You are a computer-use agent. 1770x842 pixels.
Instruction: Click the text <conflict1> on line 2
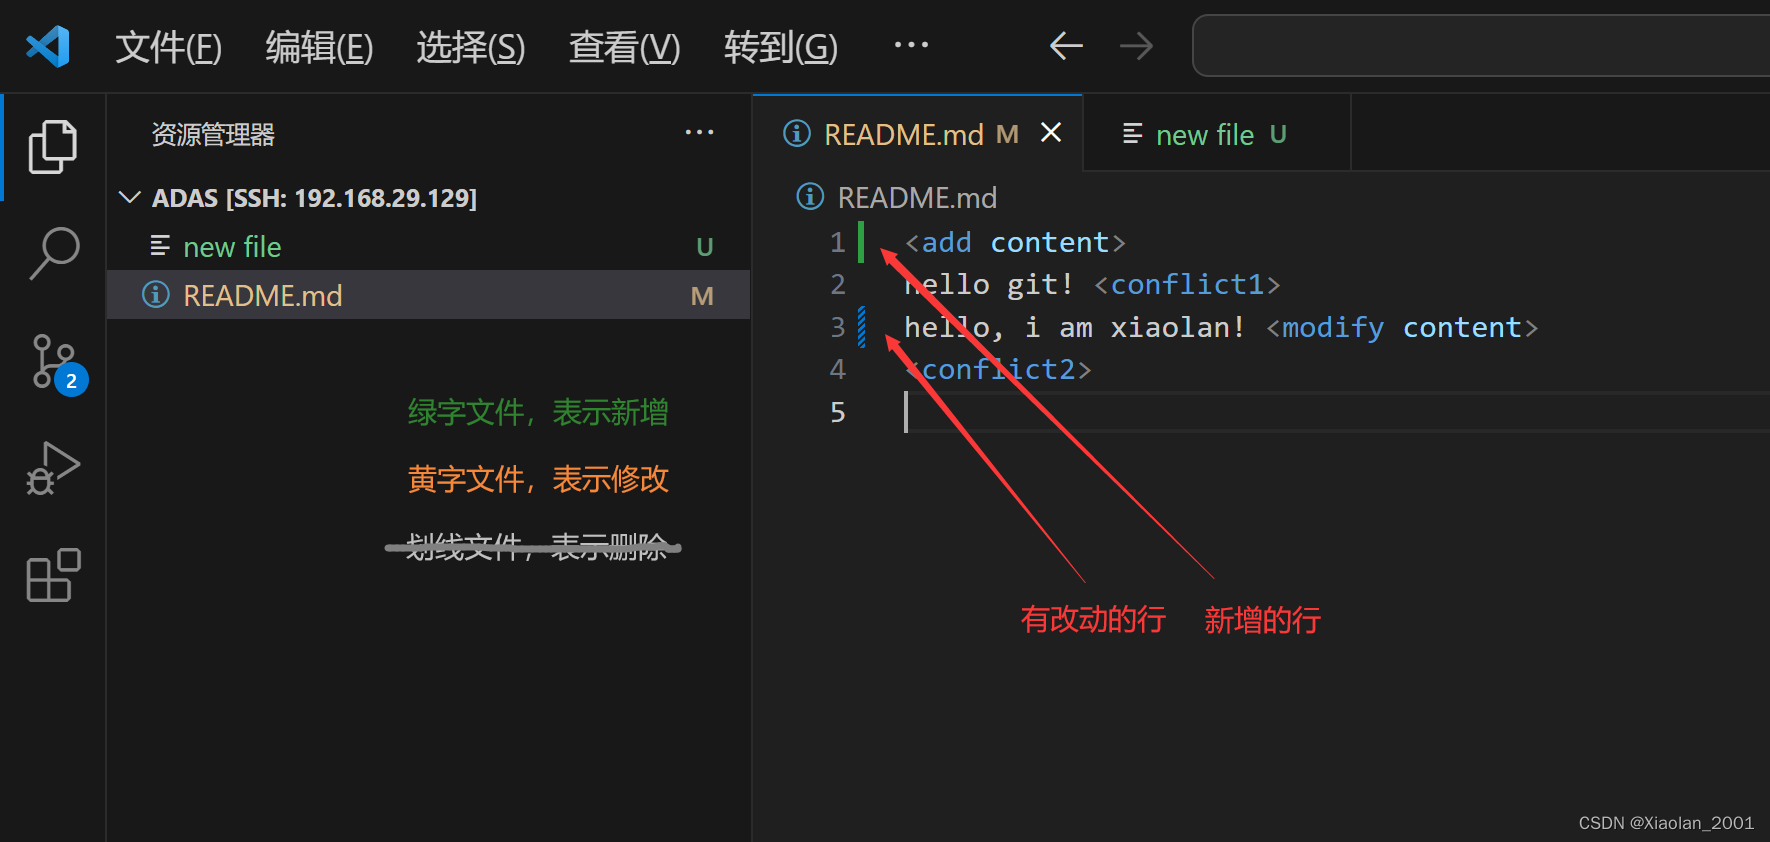coord(1187,285)
